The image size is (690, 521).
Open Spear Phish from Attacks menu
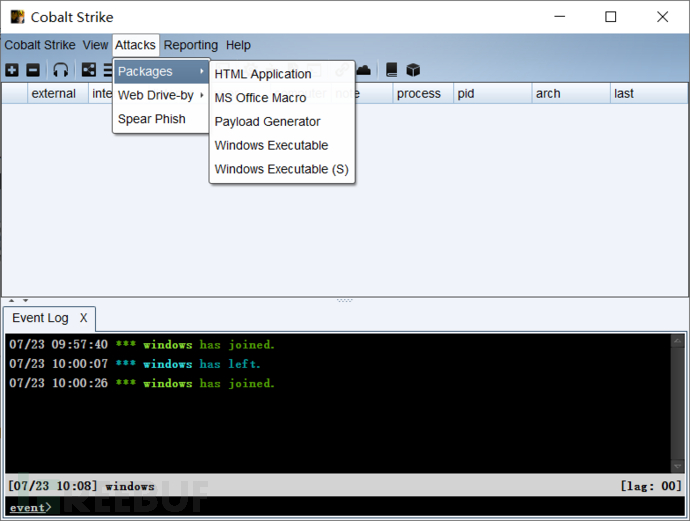[x=149, y=118]
